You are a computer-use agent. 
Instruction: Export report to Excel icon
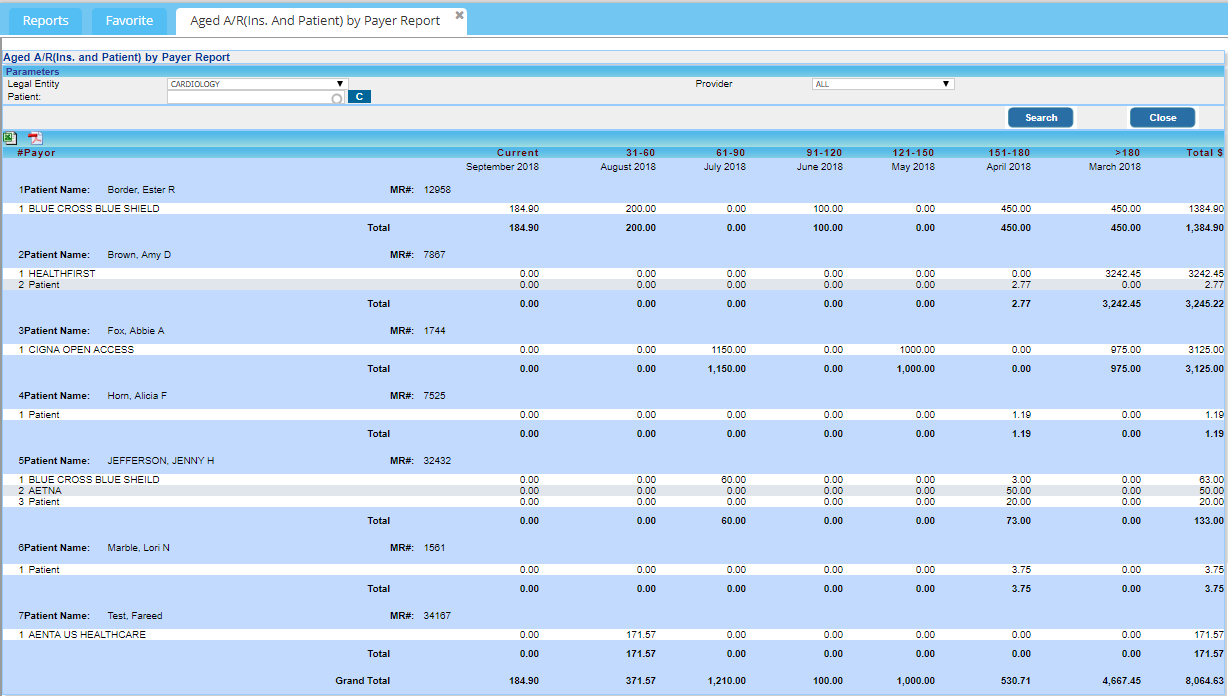click(x=10, y=138)
